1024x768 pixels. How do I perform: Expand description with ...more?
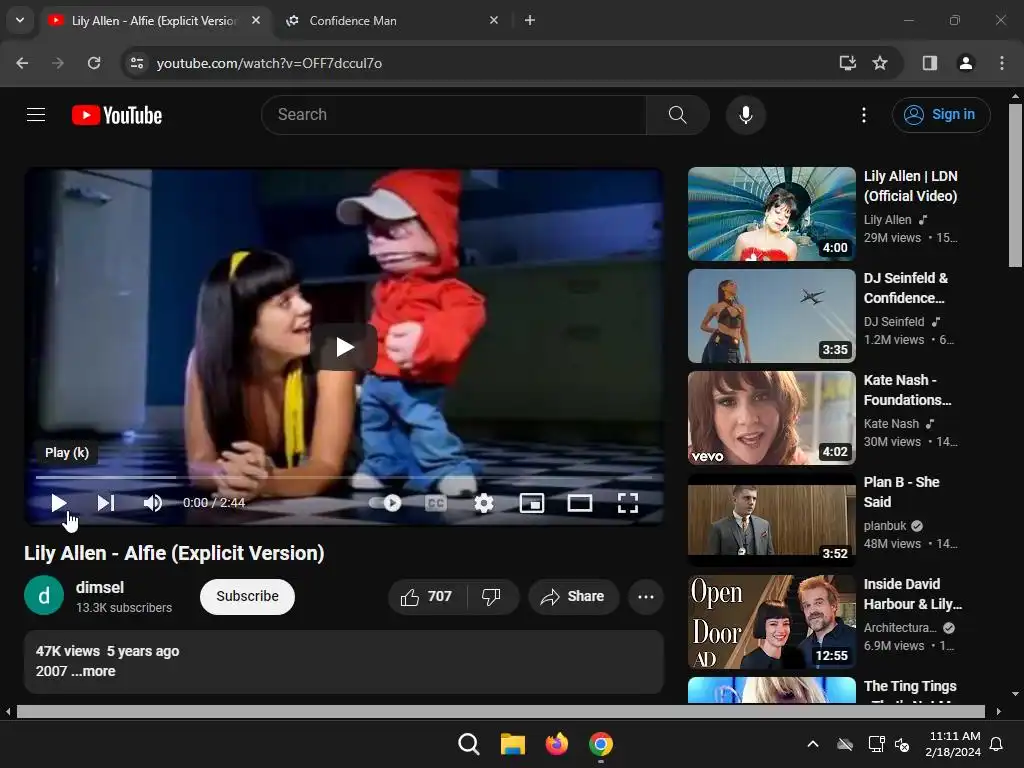[93, 671]
